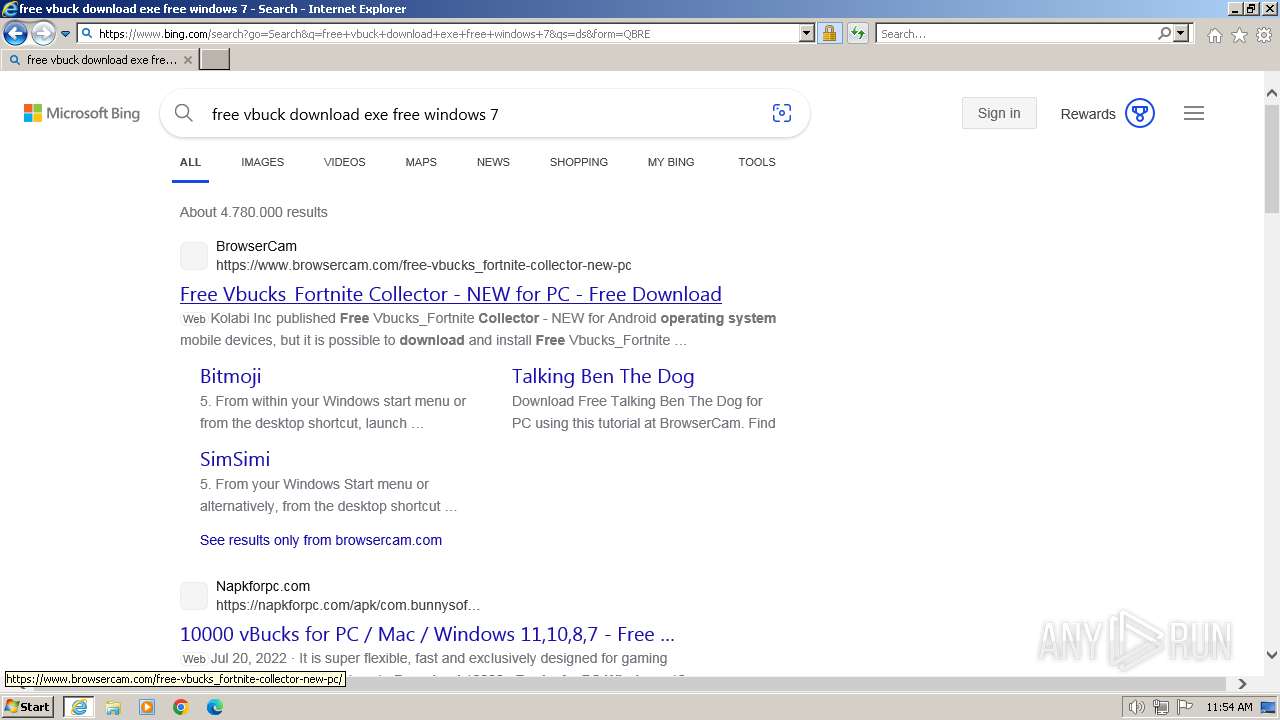Viewport: 1280px width, 720px height.
Task: Click the network tray icon
Action: tap(1161, 707)
